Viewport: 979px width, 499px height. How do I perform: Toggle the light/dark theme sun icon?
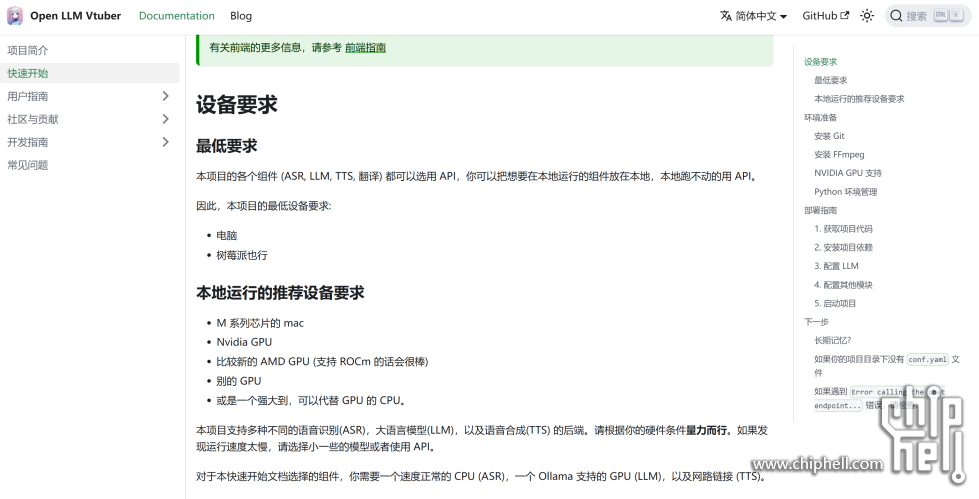pyautogui.click(x=867, y=16)
